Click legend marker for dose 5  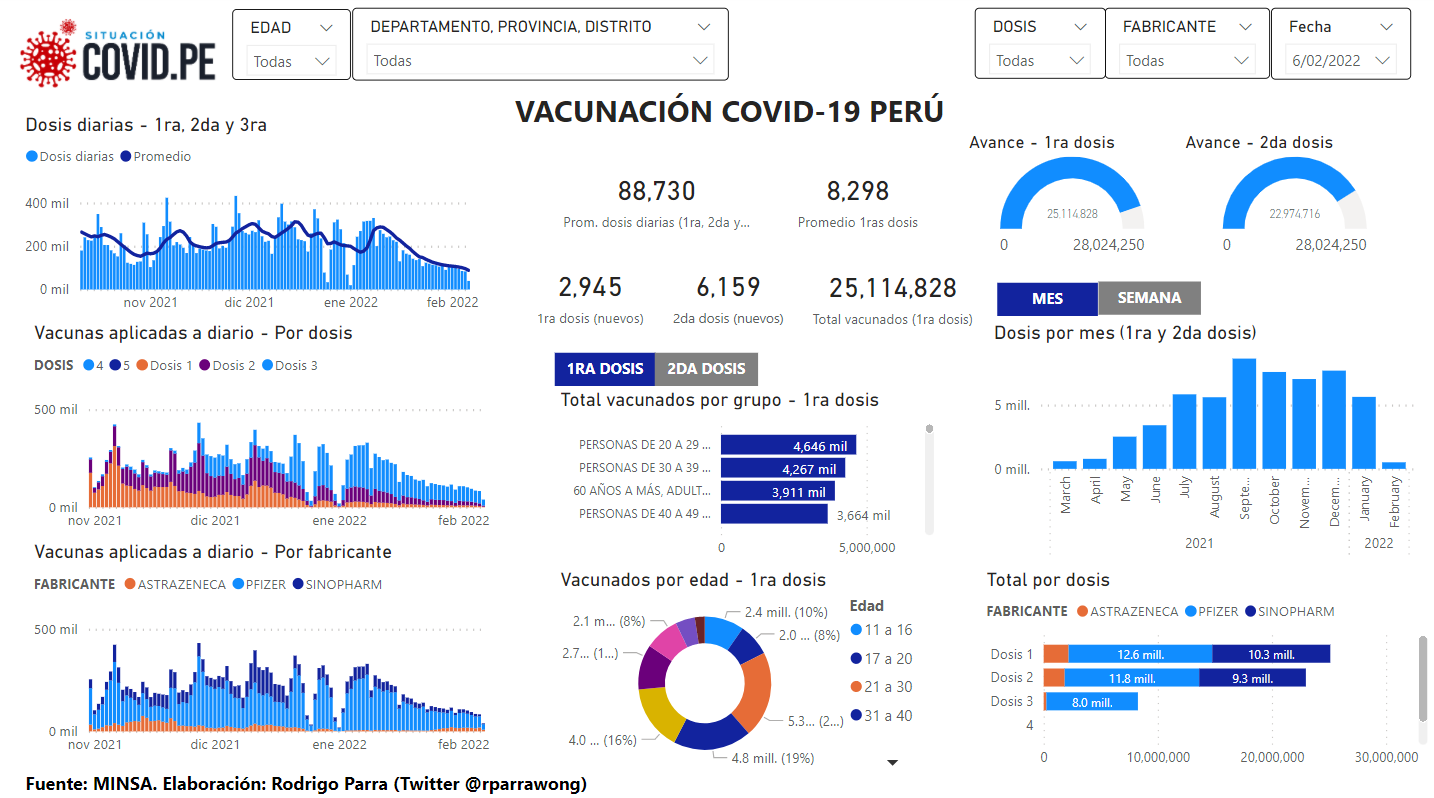[114, 366]
